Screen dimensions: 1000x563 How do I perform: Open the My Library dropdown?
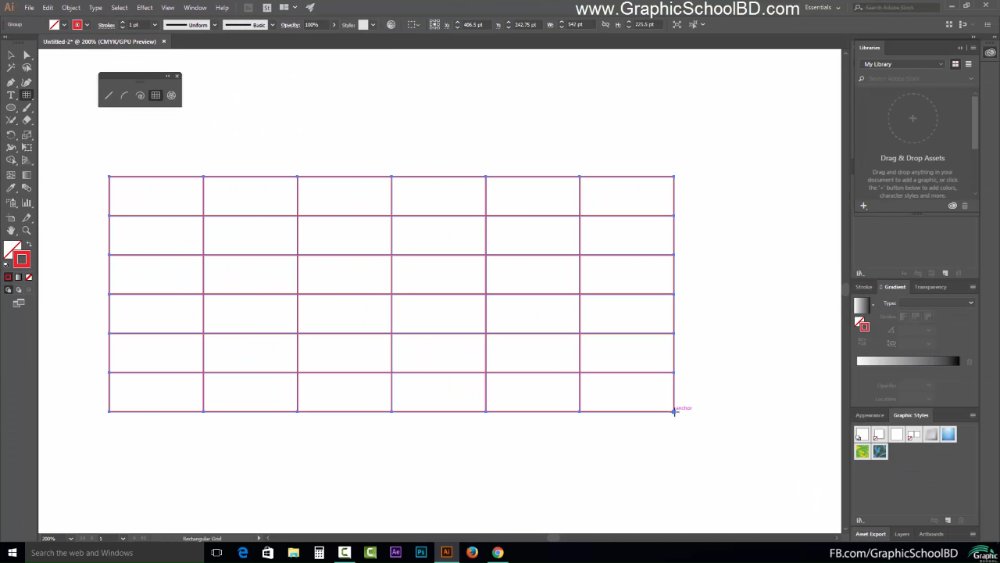click(x=902, y=64)
